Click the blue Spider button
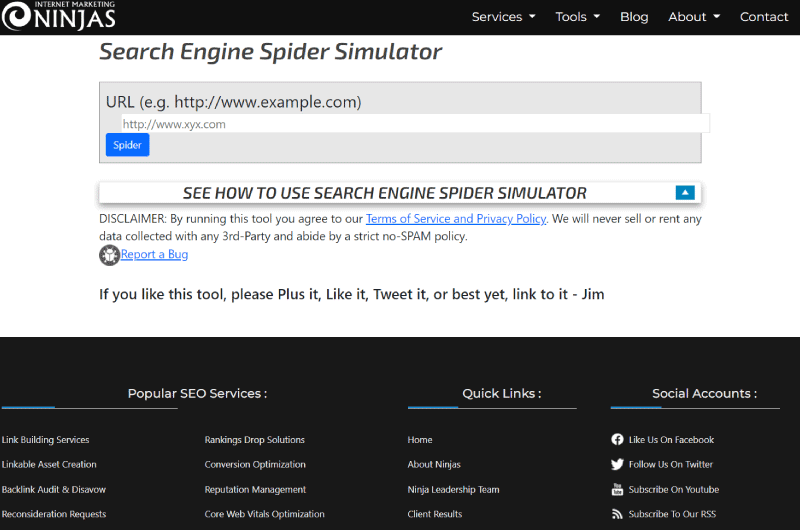 128,145
